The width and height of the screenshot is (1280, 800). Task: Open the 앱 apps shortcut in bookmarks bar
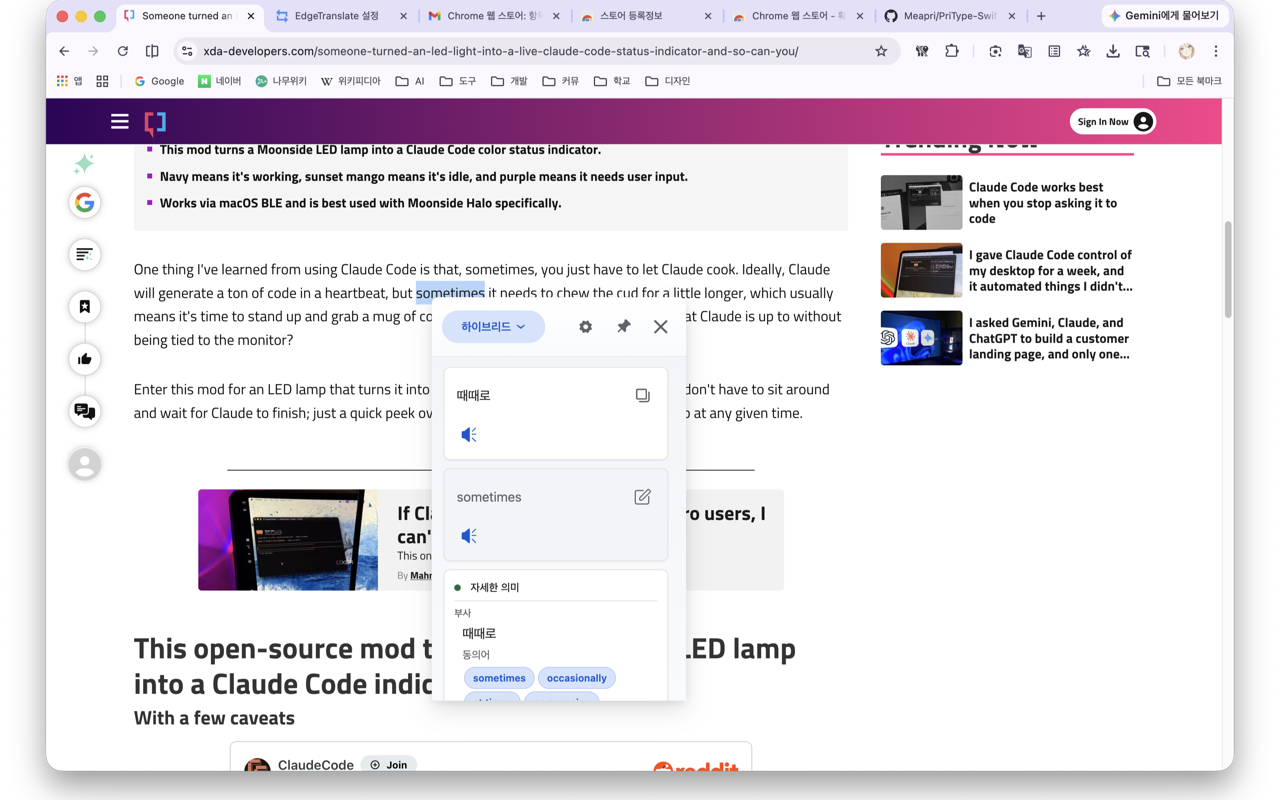[70, 81]
